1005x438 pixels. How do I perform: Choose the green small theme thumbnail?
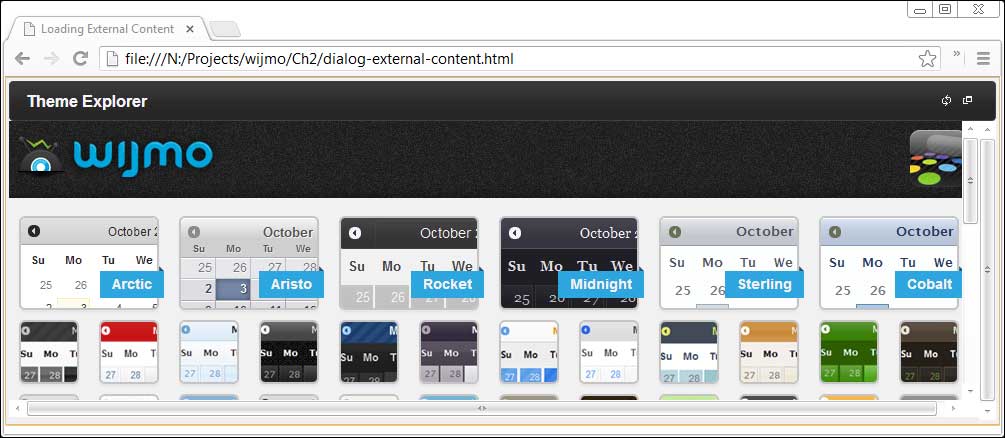849,352
